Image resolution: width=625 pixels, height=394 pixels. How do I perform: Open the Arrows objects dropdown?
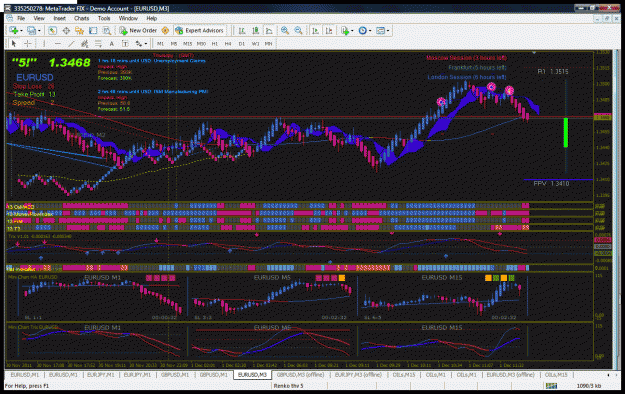click(145, 43)
